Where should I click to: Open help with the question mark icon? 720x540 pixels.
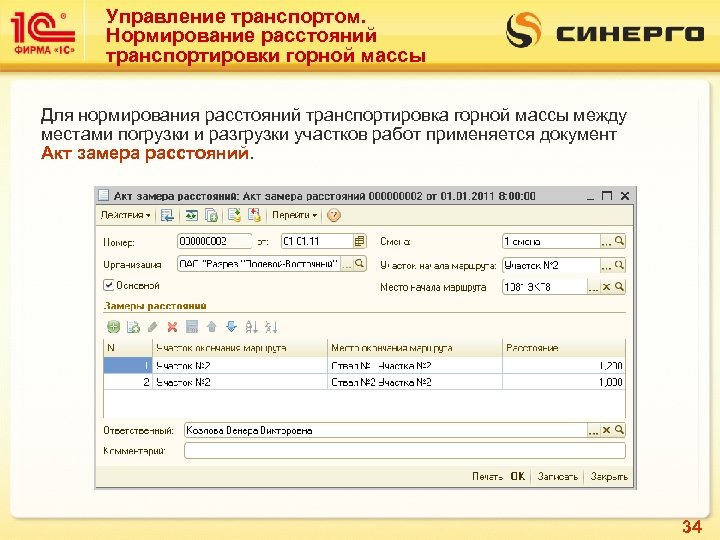point(334,215)
